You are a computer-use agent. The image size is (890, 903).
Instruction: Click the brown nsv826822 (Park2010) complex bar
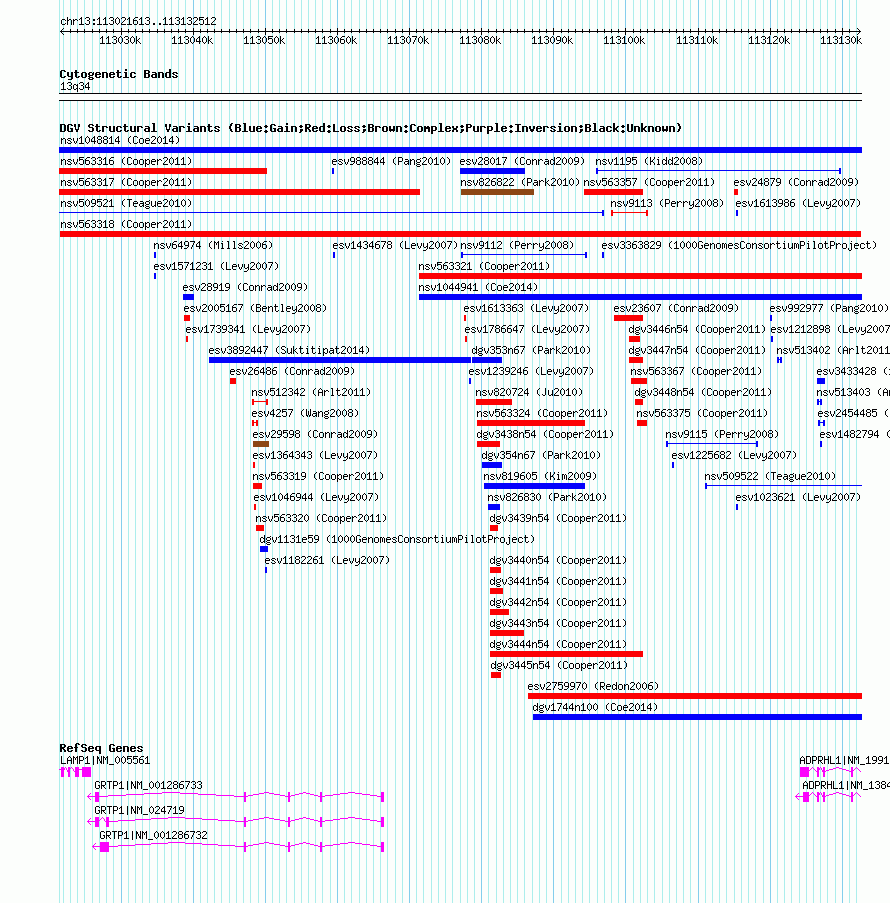pos(497,192)
